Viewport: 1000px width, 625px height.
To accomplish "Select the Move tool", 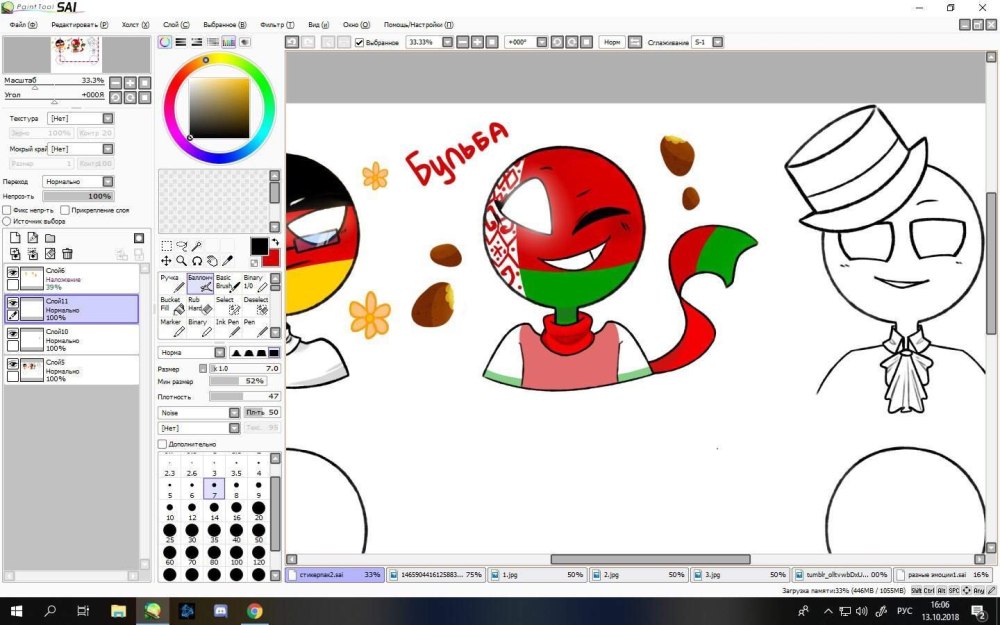I will [x=166, y=261].
